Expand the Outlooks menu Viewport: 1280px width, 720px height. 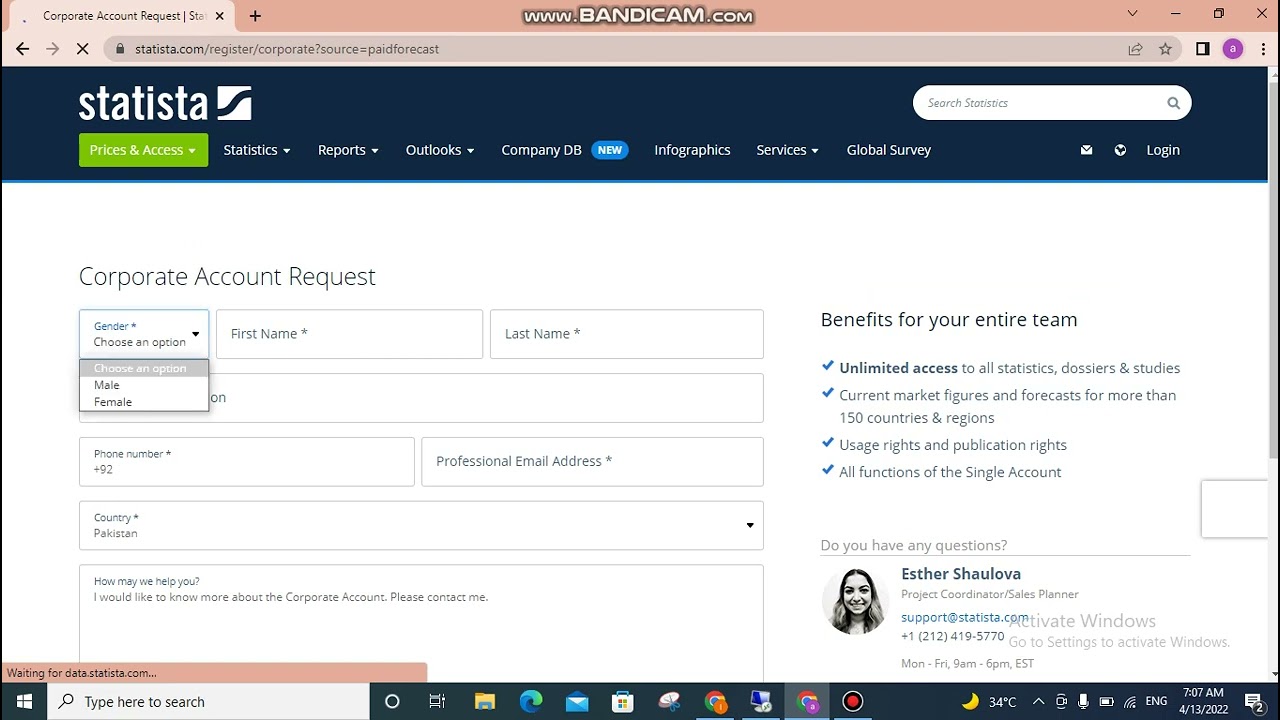[x=440, y=150]
